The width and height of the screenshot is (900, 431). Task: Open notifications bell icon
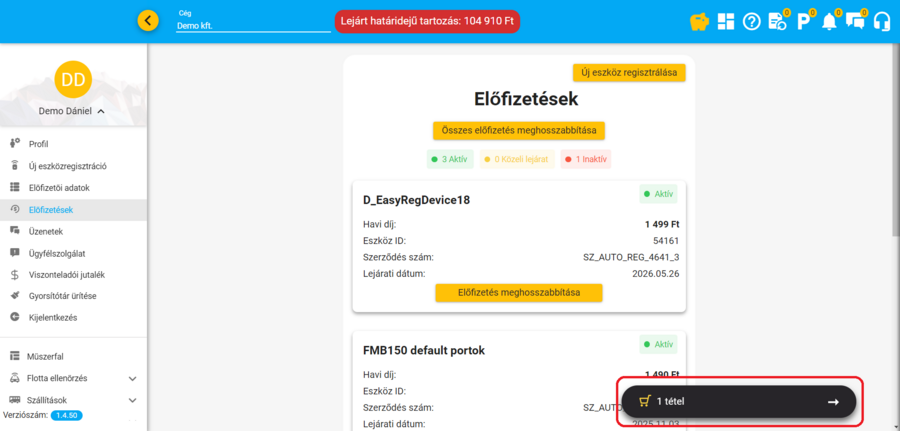[x=829, y=21]
